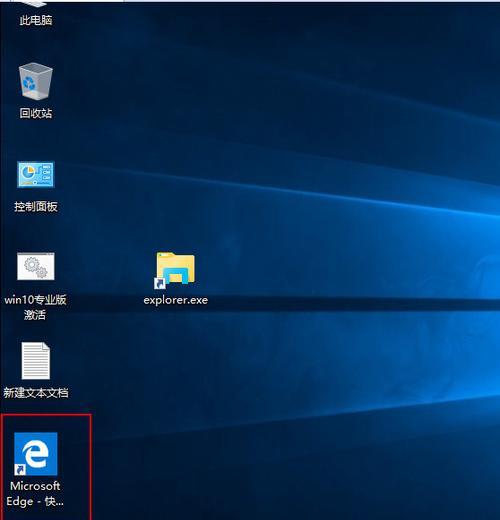Select the Recycle Bin icon
The width and height of the screenshot is (500, 520).
click(36, 81)
